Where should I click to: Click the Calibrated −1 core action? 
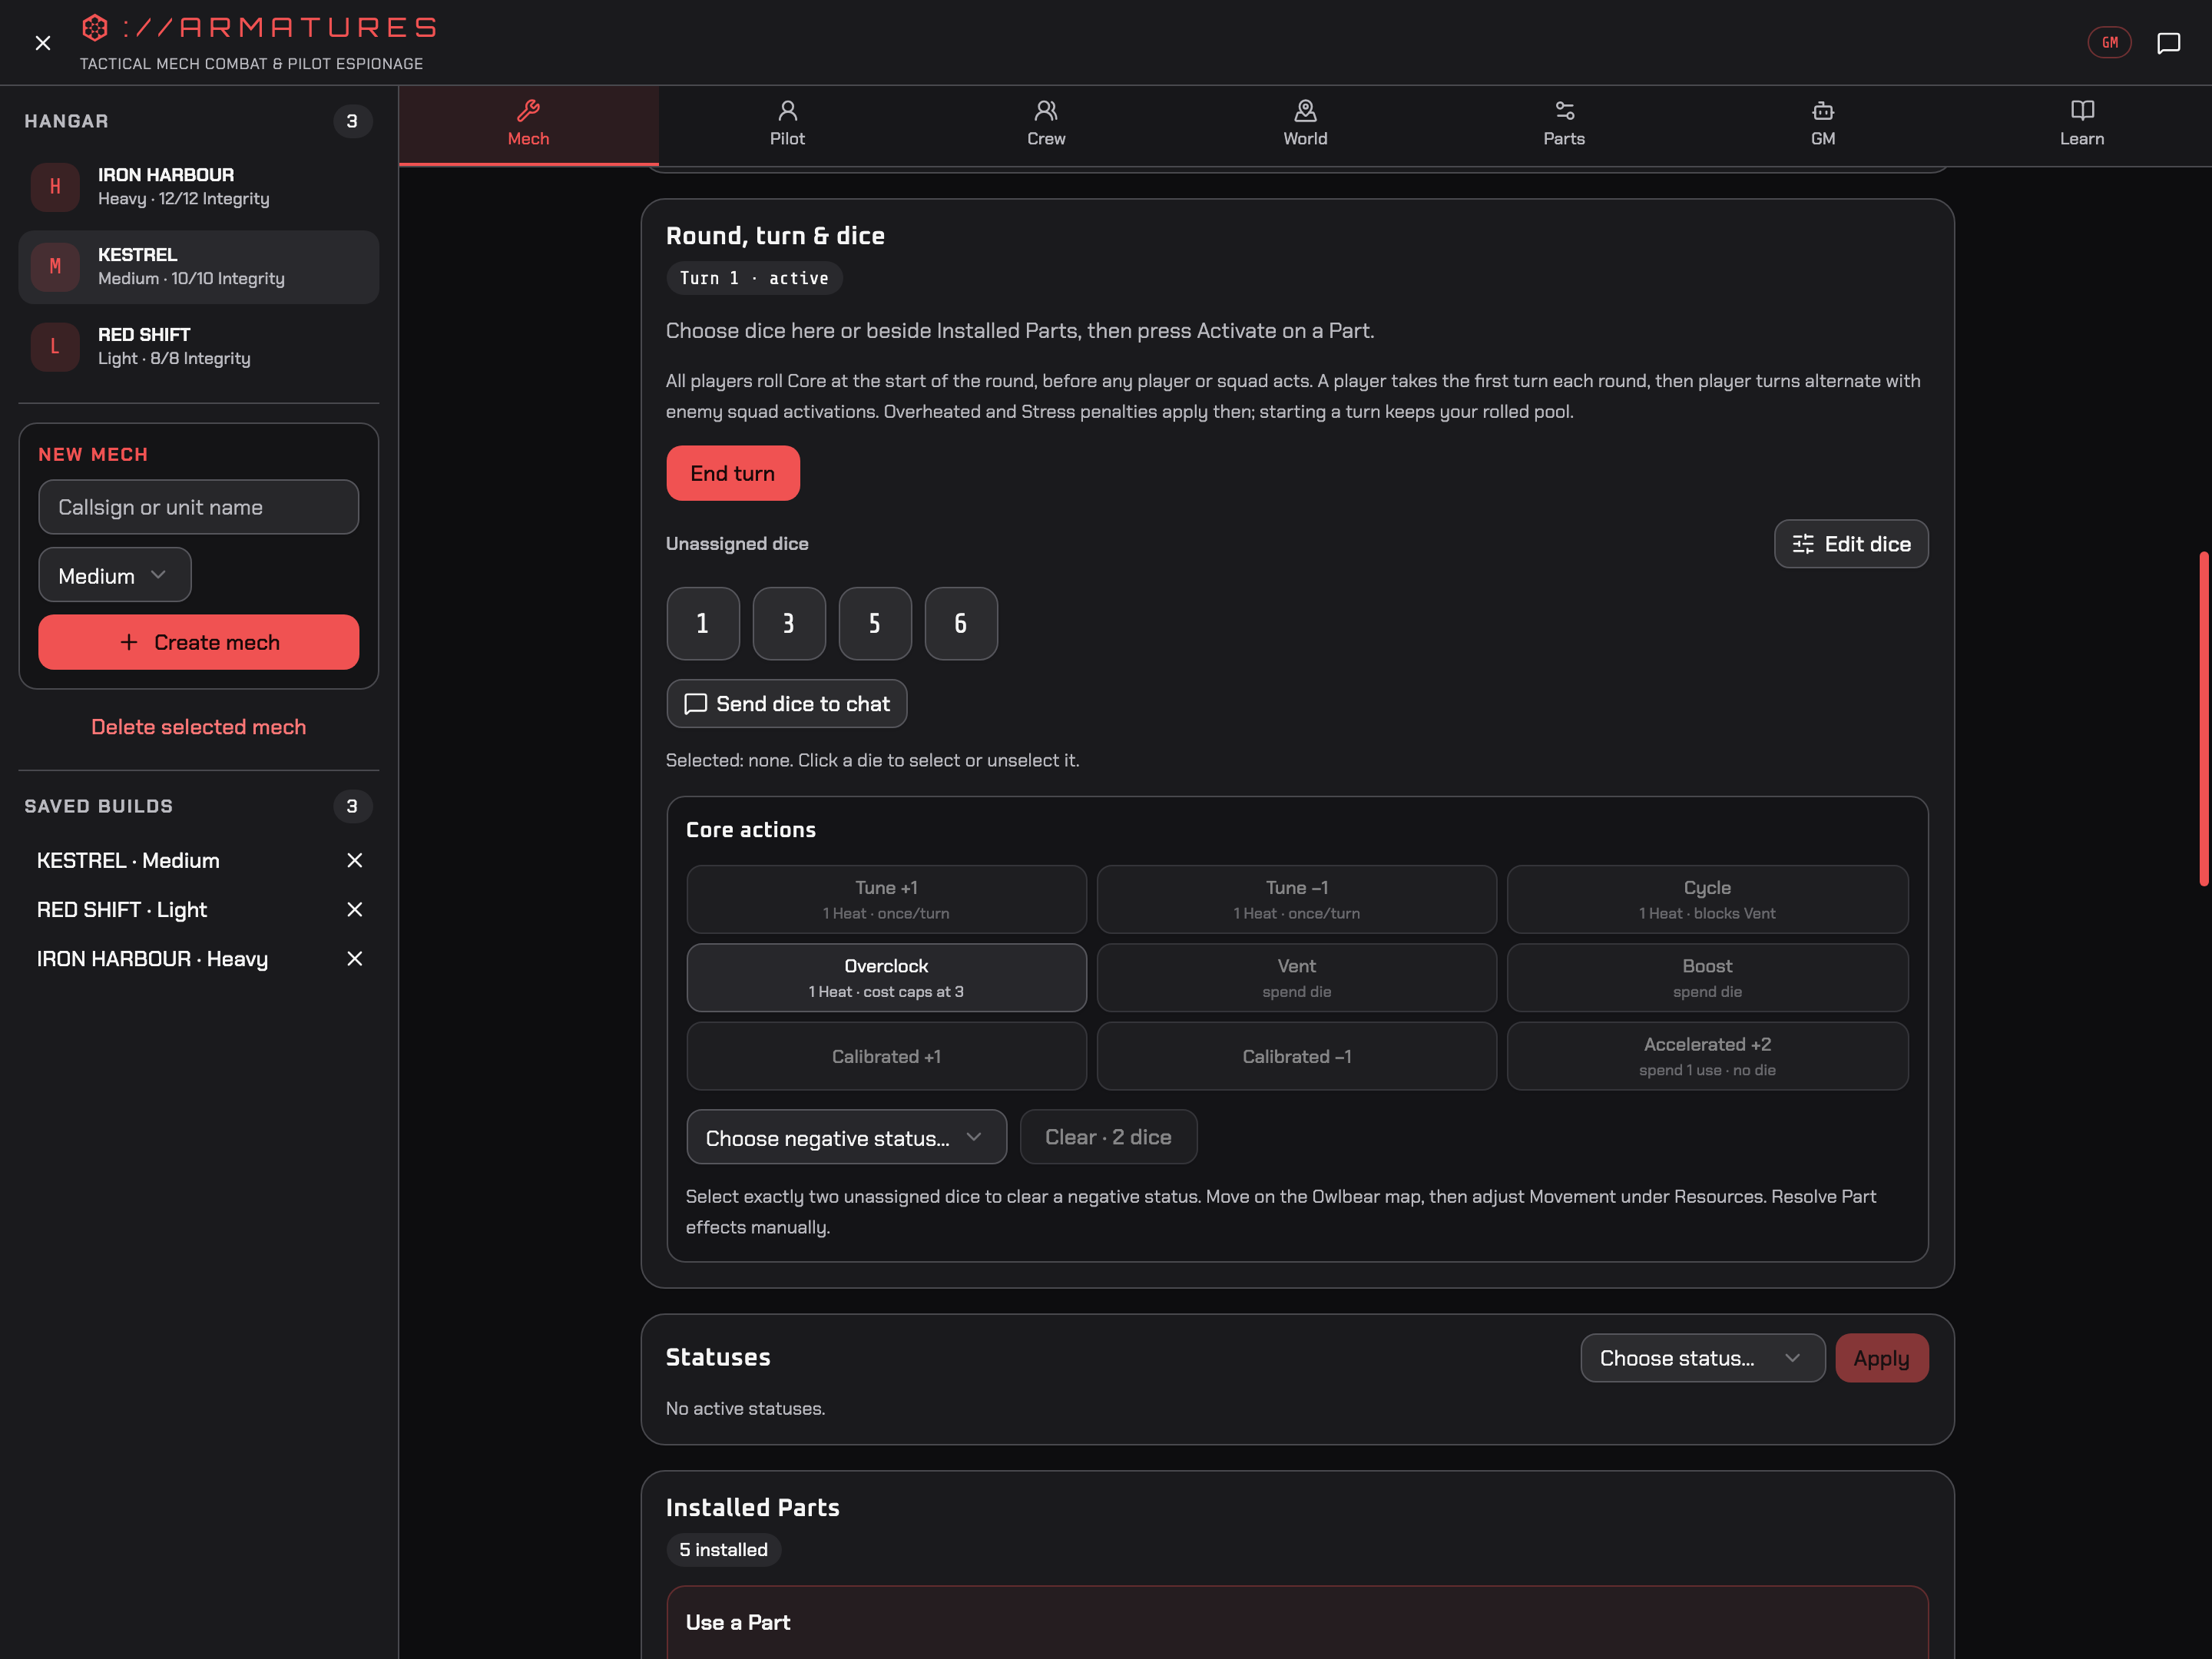[1296, 1056]
